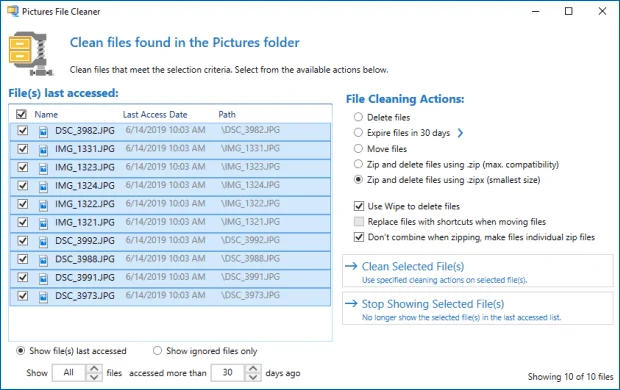
Task: Select Show ignored files only radio
Action: pos(157,350)
